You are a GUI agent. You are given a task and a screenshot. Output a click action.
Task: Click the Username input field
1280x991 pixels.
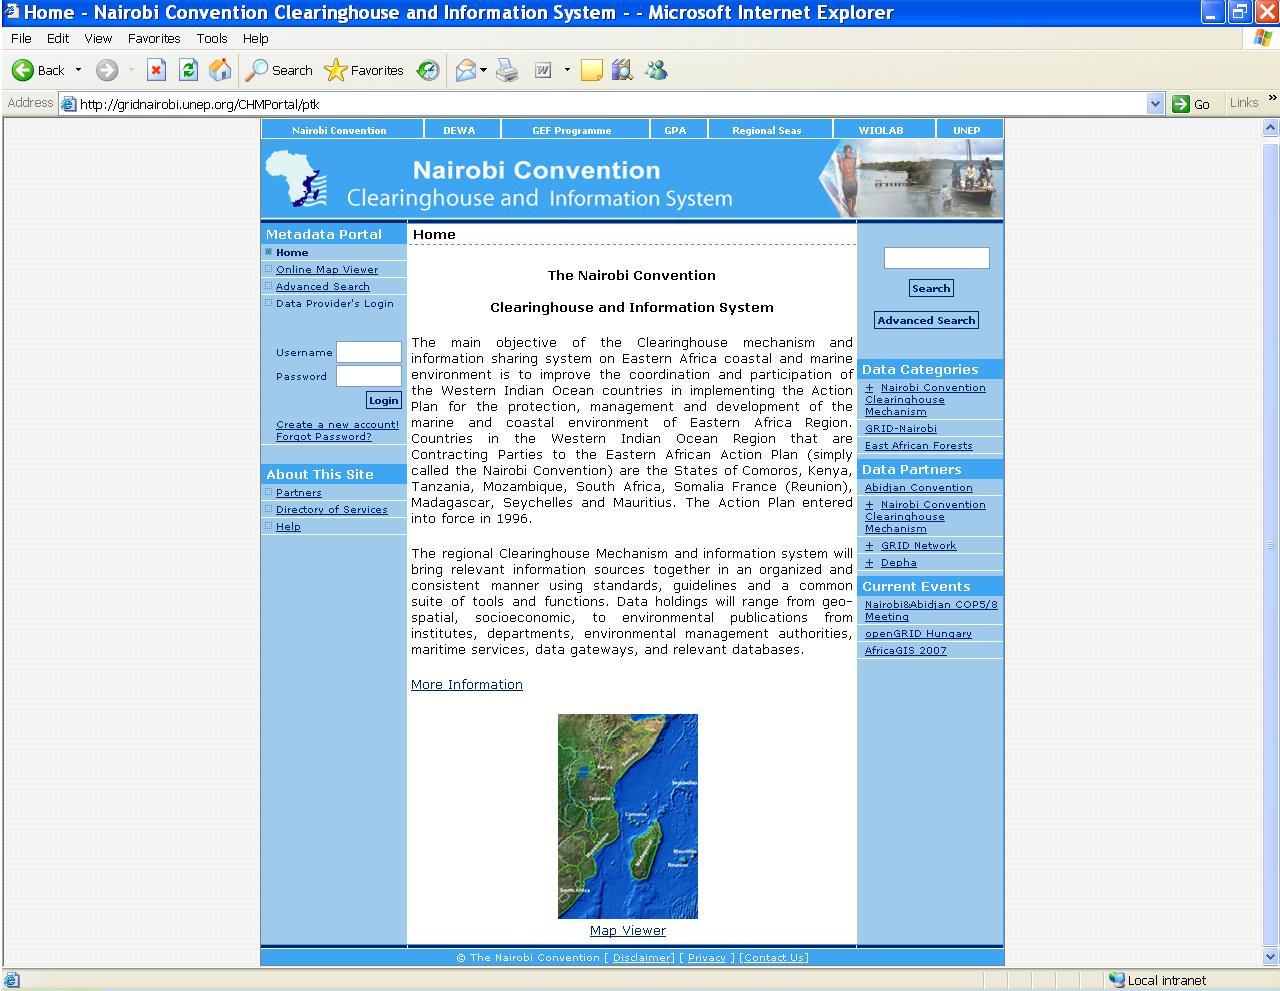368,352
